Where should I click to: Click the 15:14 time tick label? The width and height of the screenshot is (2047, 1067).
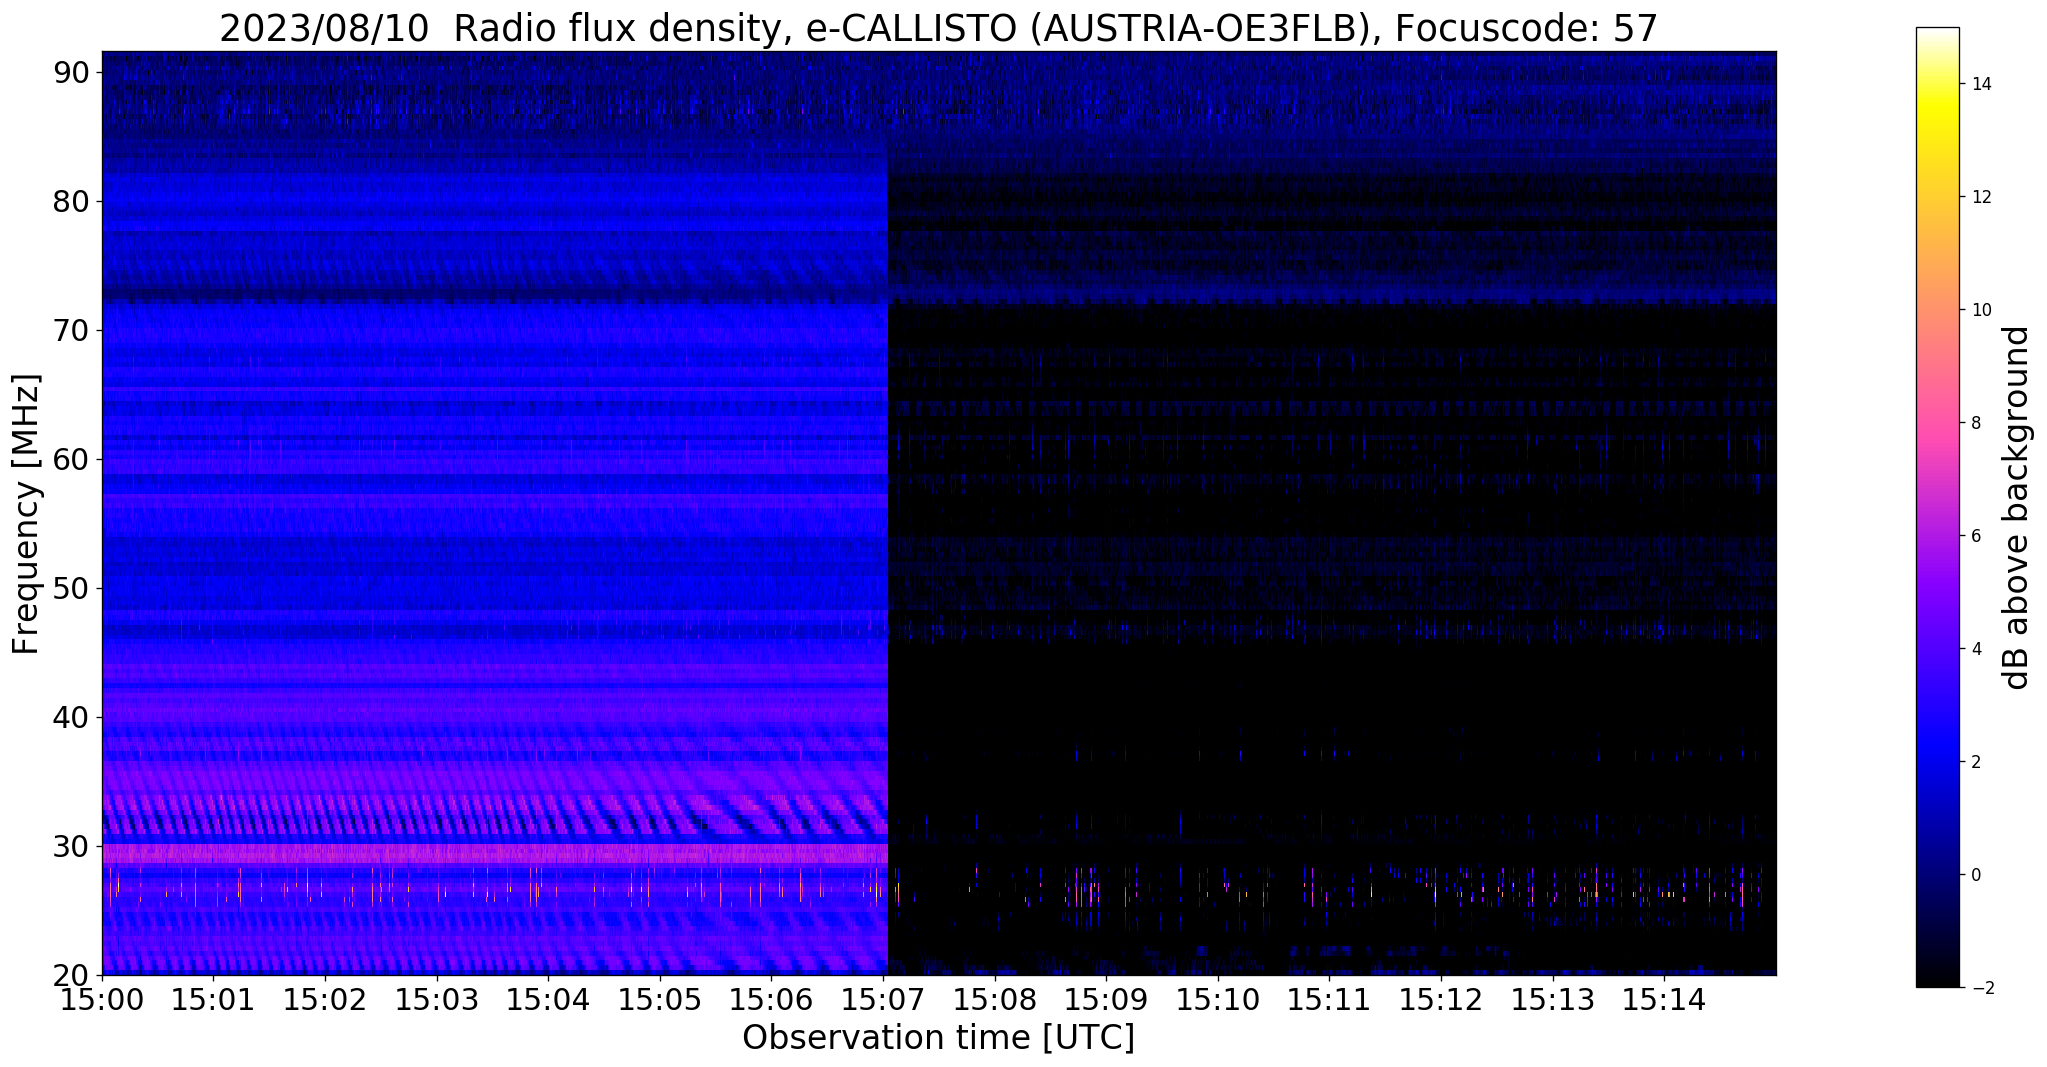(x=1664, y=999)
